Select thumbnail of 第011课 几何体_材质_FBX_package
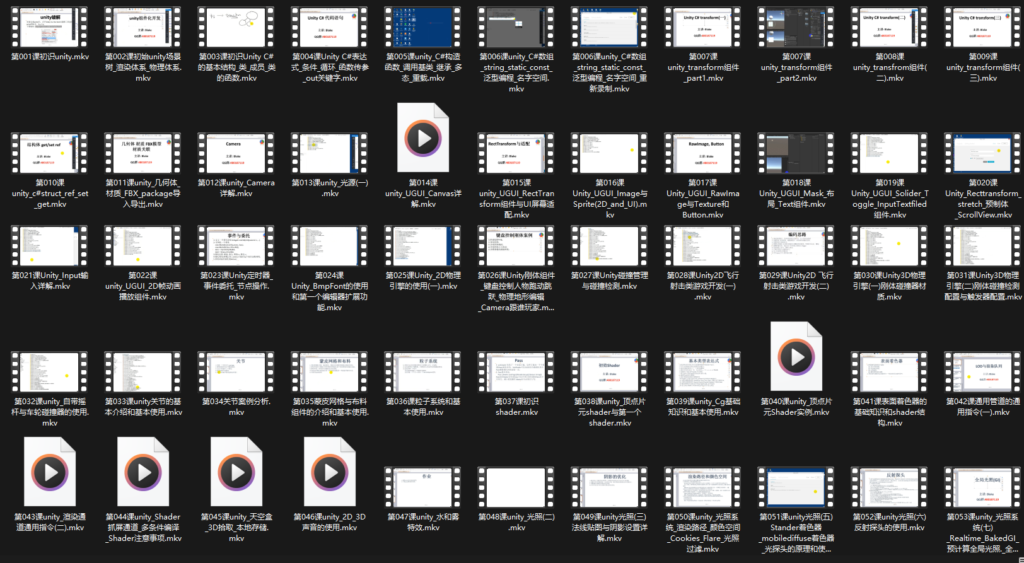This screenshot has height=563, width=1024. [143, 153]
